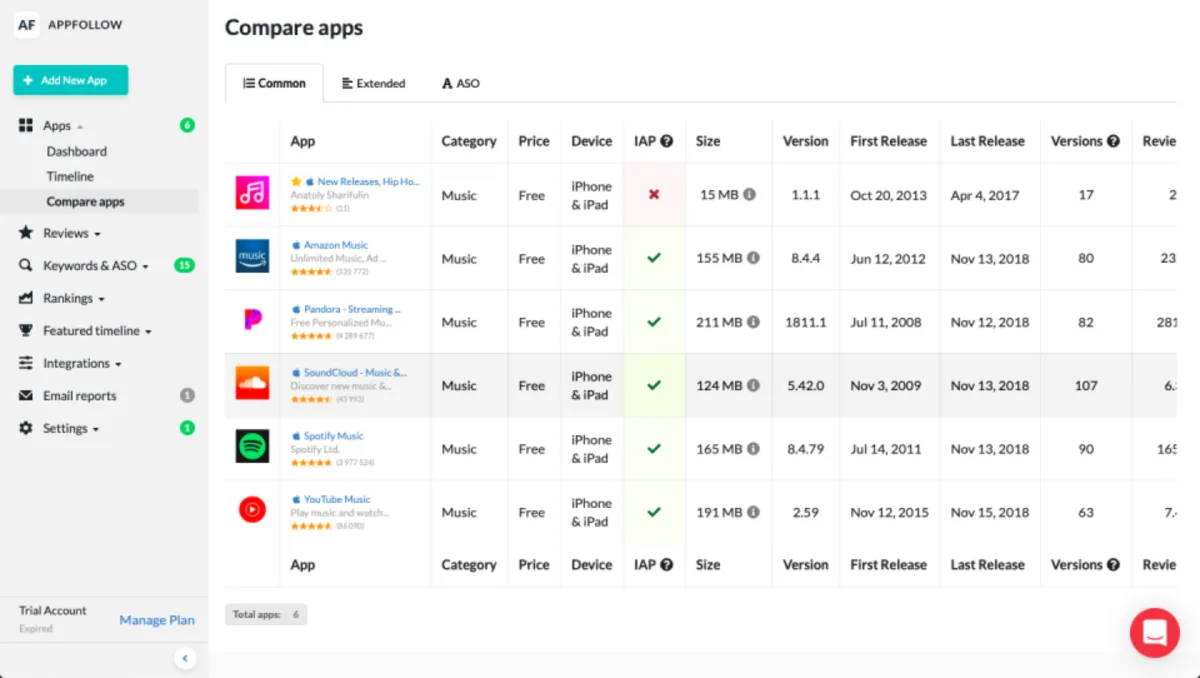Click the IAP help question mark icon
The image size is (1200, 678).
667,141
